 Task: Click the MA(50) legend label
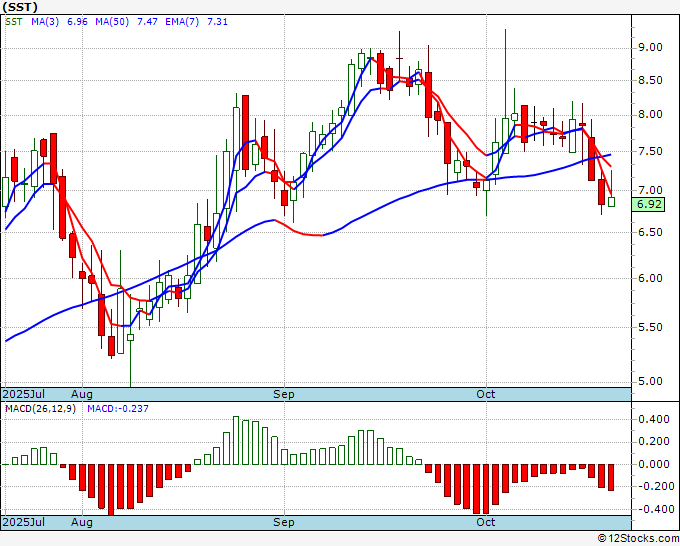[112, 22]
